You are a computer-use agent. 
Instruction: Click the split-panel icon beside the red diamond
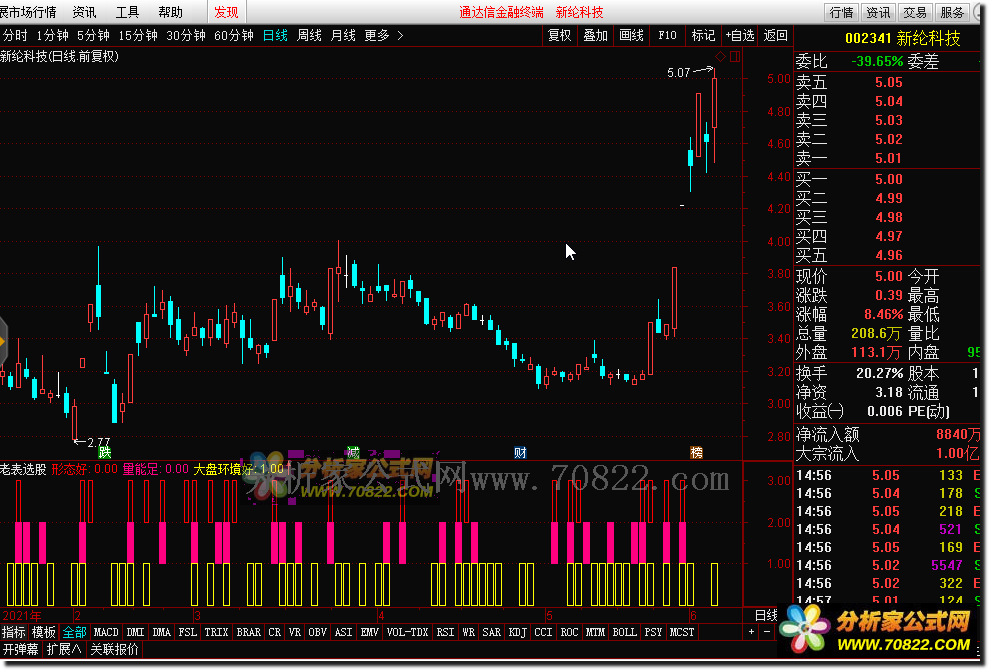pyautogui.click(x=735, y=57)
